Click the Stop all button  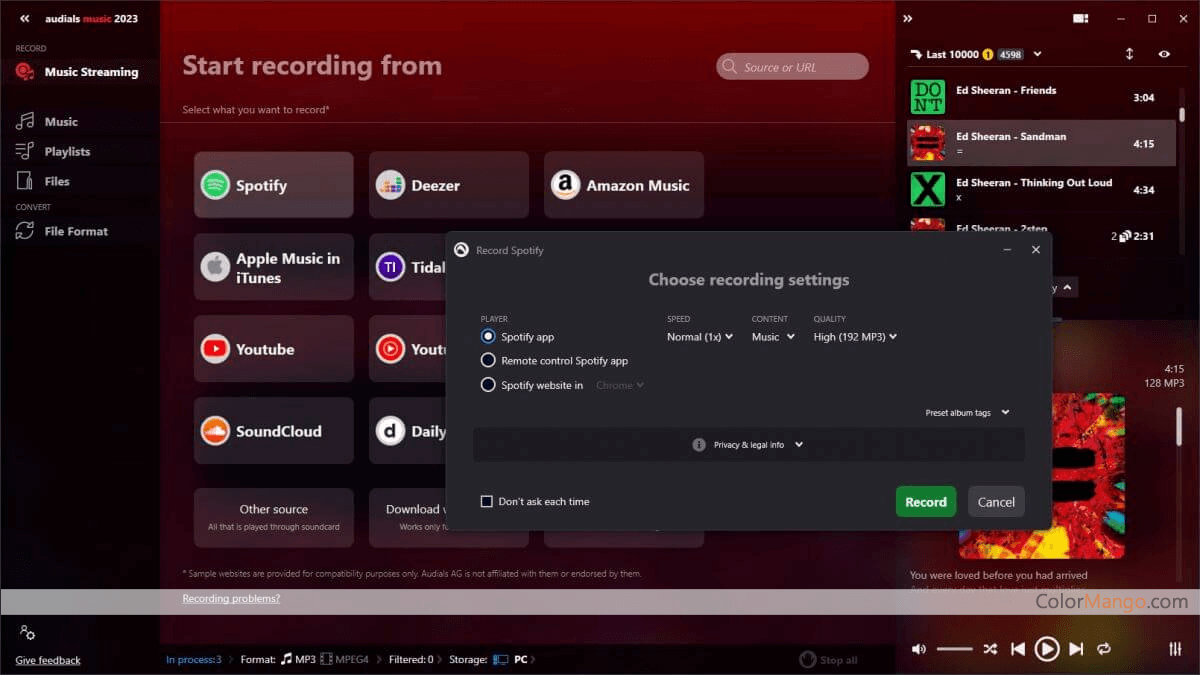point(829,660)
